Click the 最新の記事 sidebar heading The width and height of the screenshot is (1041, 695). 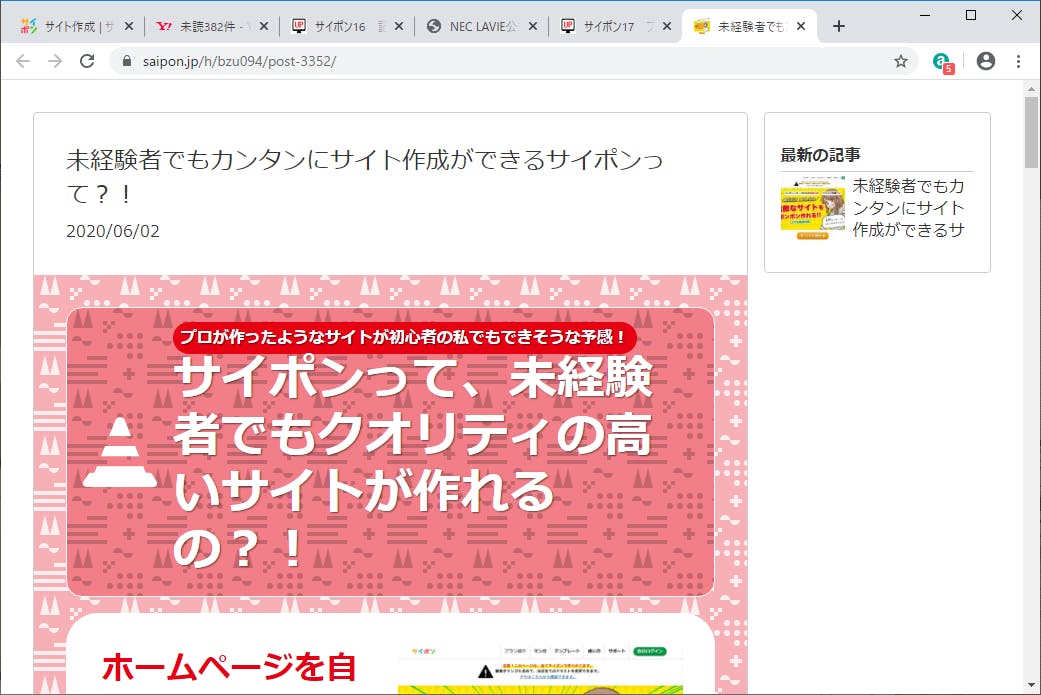pyautogui.click(x=821, y=155)
